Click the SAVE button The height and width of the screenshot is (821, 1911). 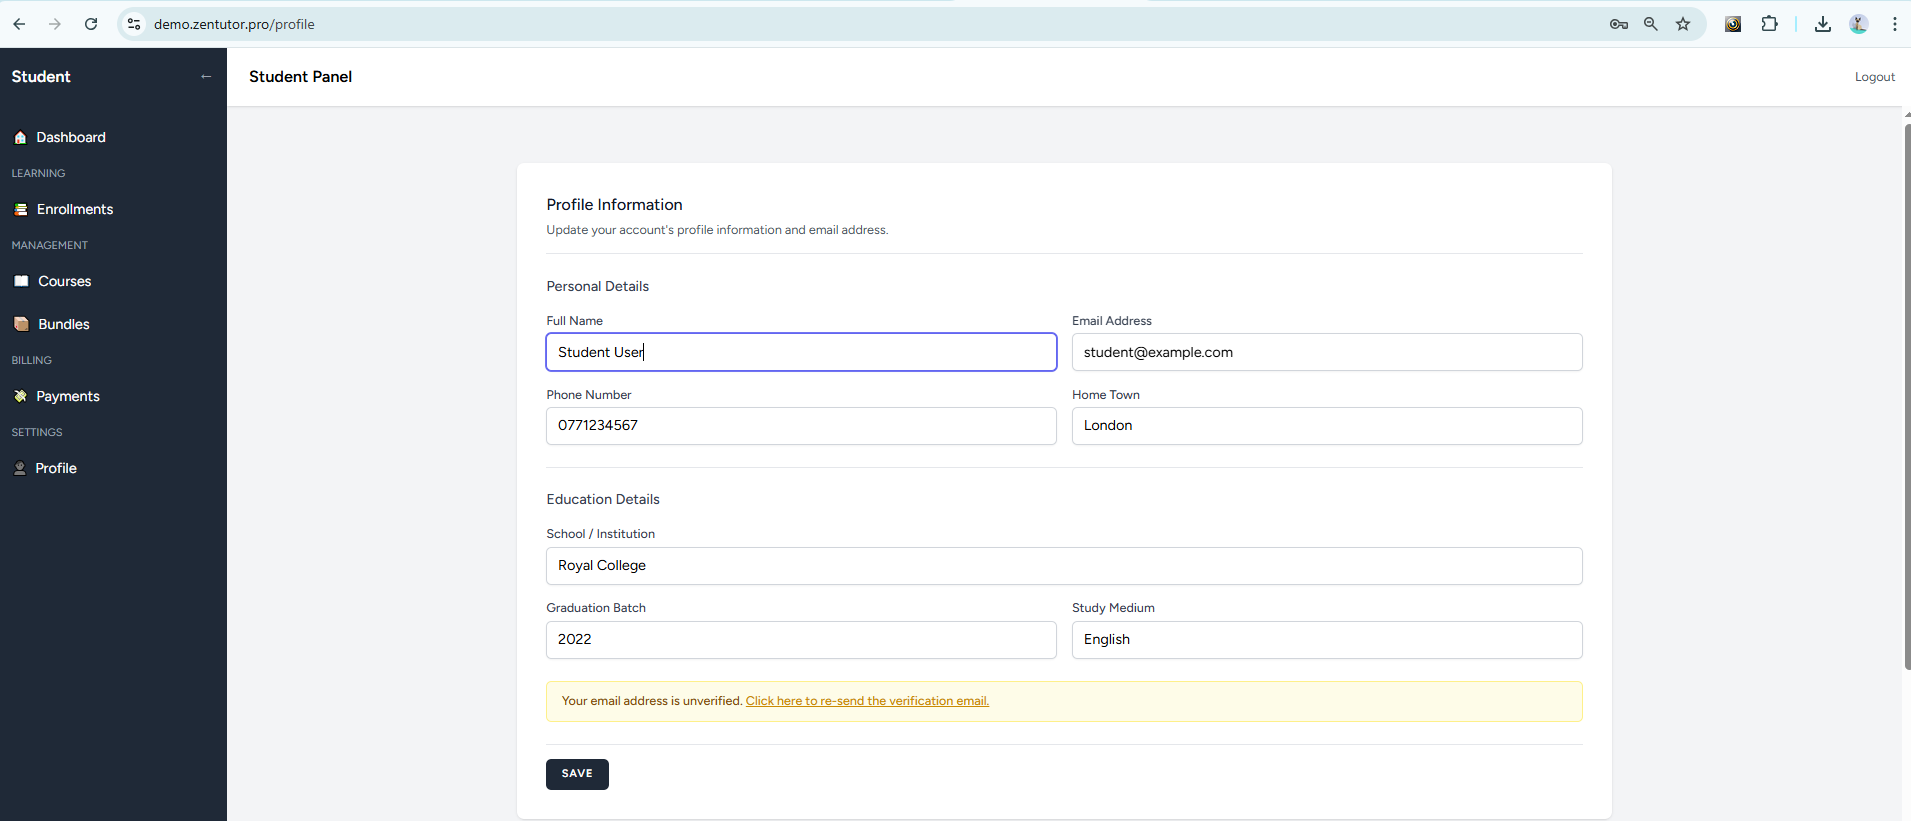click(577, 774)
